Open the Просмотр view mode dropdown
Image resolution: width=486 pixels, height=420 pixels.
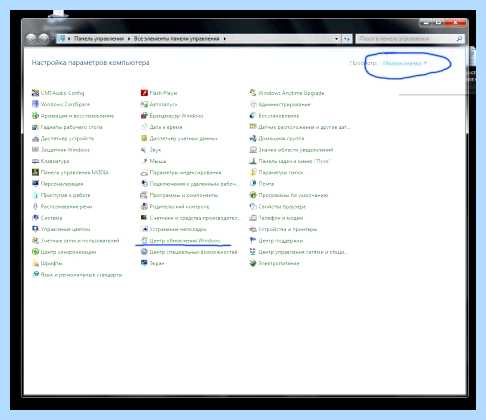pos(404,63)
